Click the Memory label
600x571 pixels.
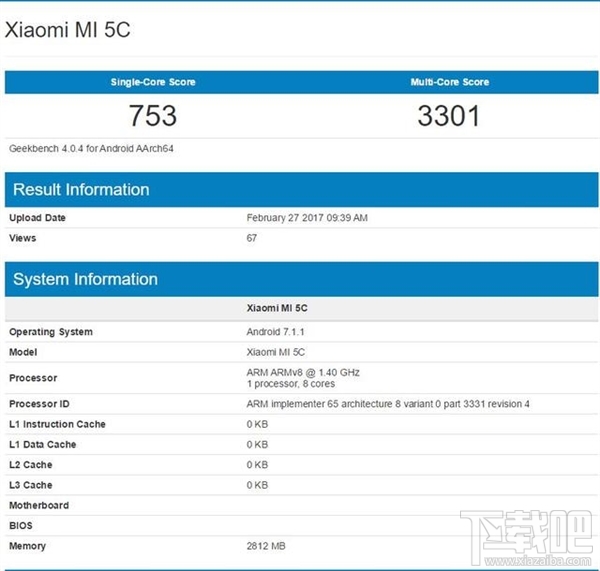[x=28, y=546]
